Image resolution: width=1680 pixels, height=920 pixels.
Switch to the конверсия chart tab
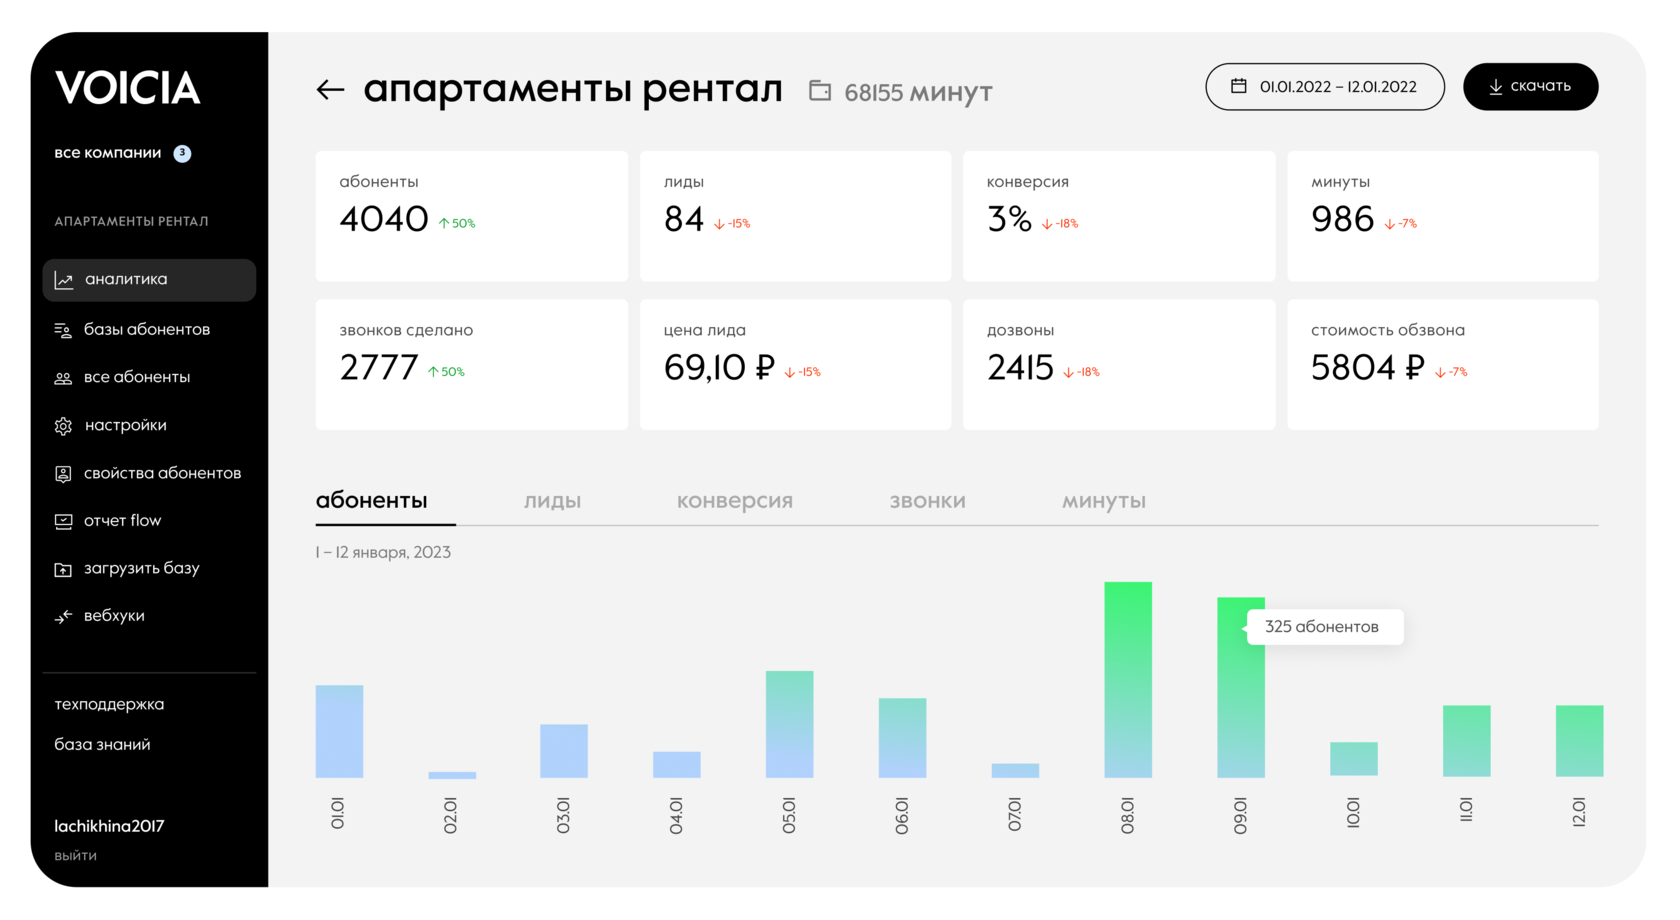coord(735,501)
